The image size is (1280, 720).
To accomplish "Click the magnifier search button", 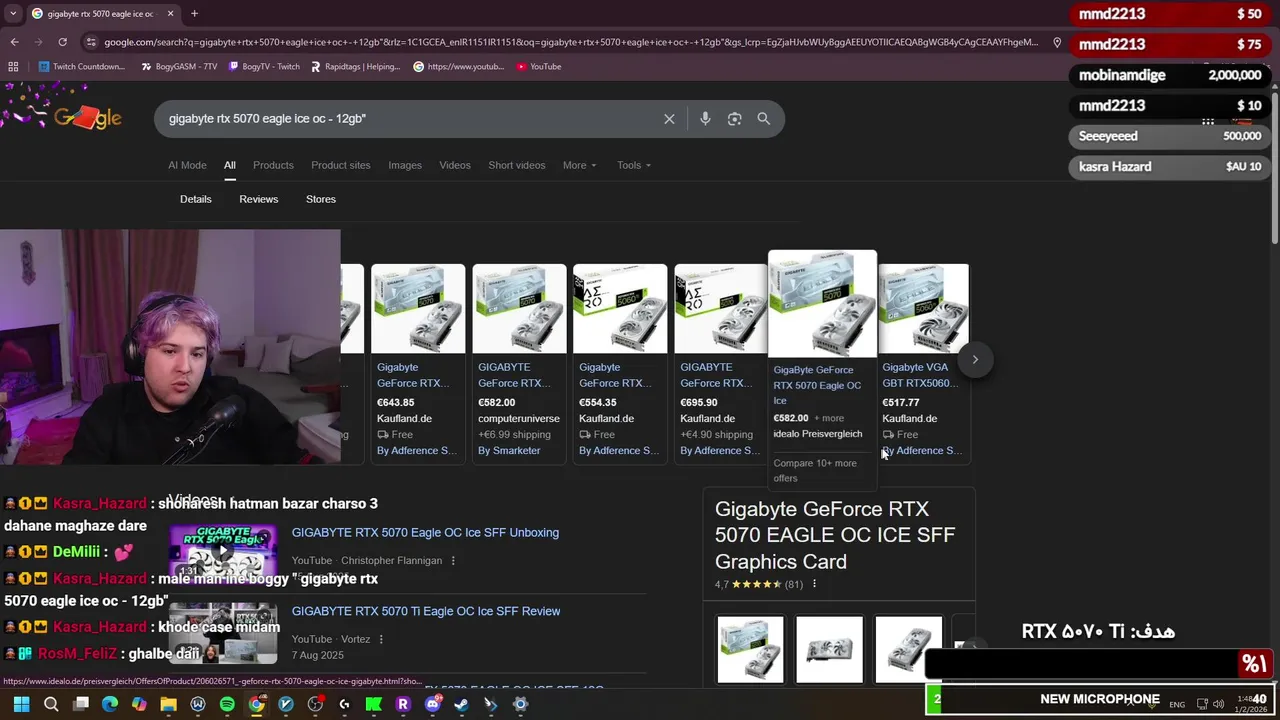I will pyautogui.click(x=764, y=119).
